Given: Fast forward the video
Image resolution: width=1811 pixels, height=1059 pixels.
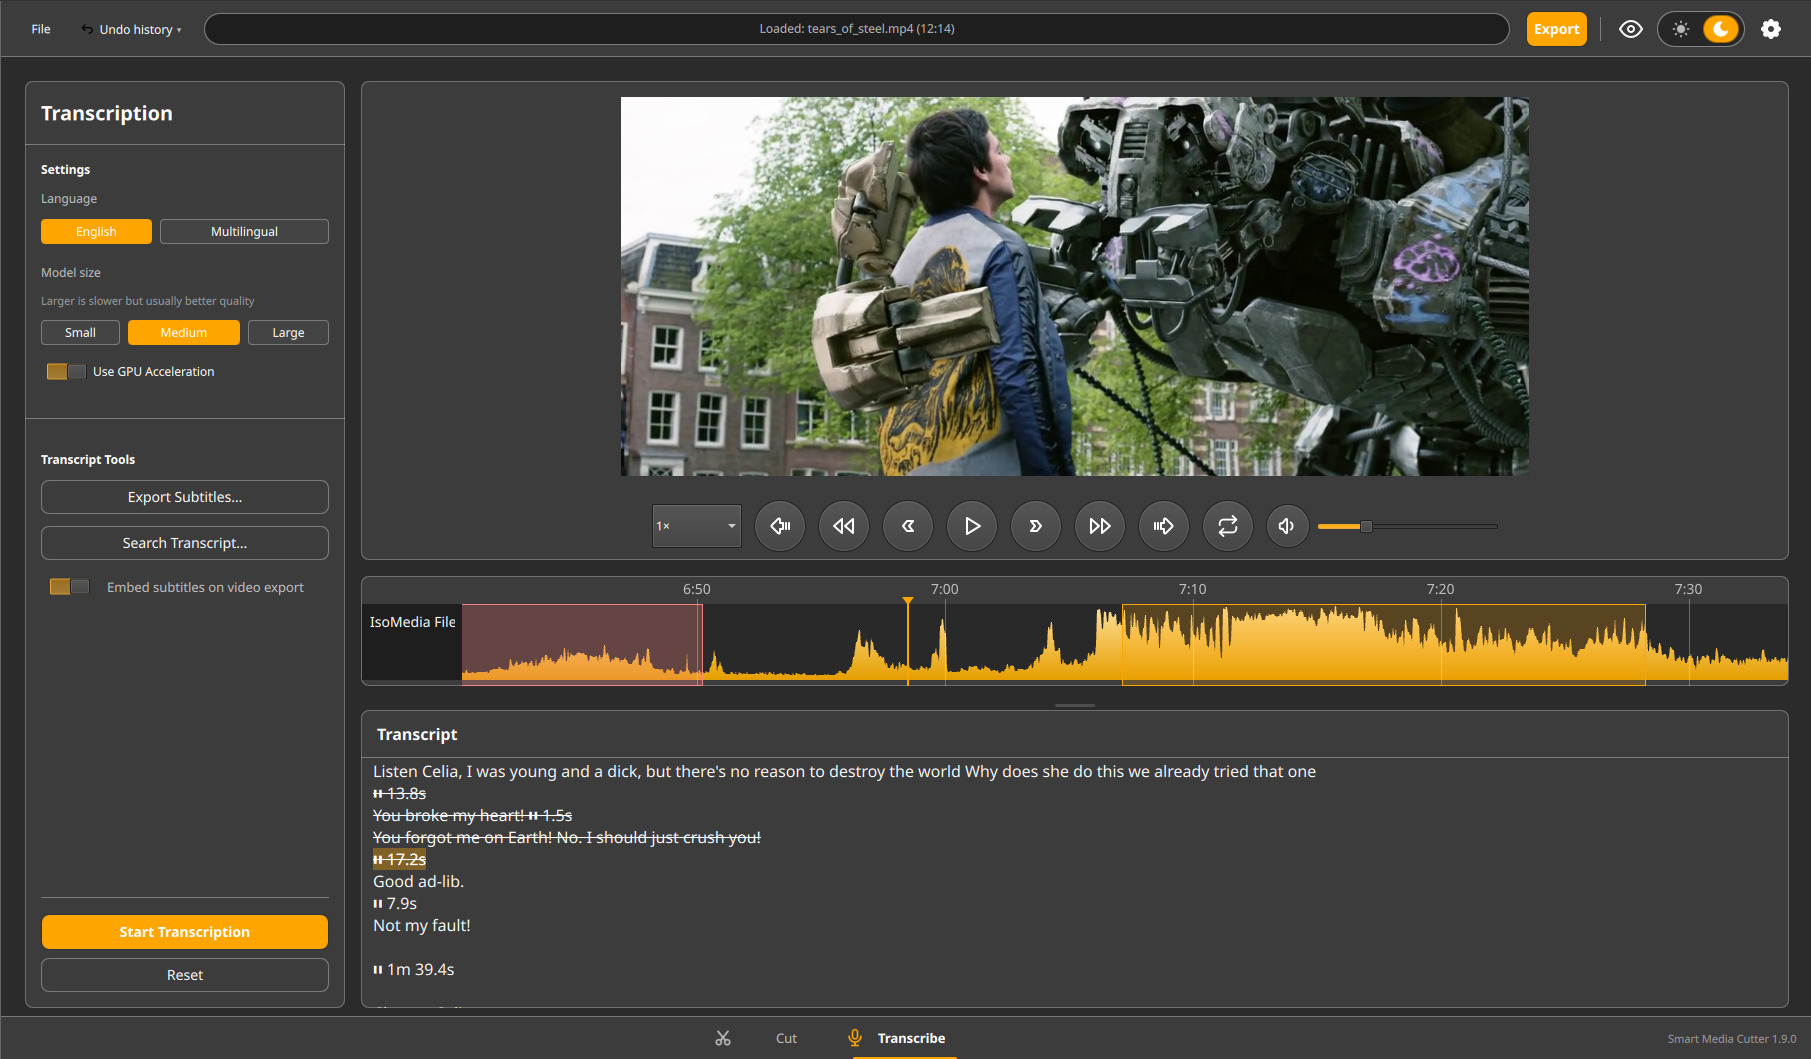Looking at the screenshot, I should pos(1099,525).
